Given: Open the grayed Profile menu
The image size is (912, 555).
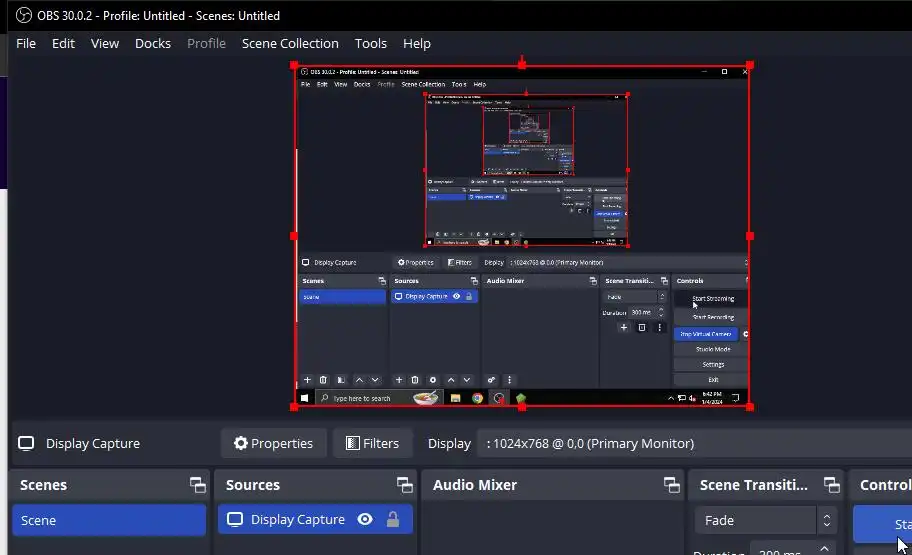Looking at the screenshot, I should 206,44.
